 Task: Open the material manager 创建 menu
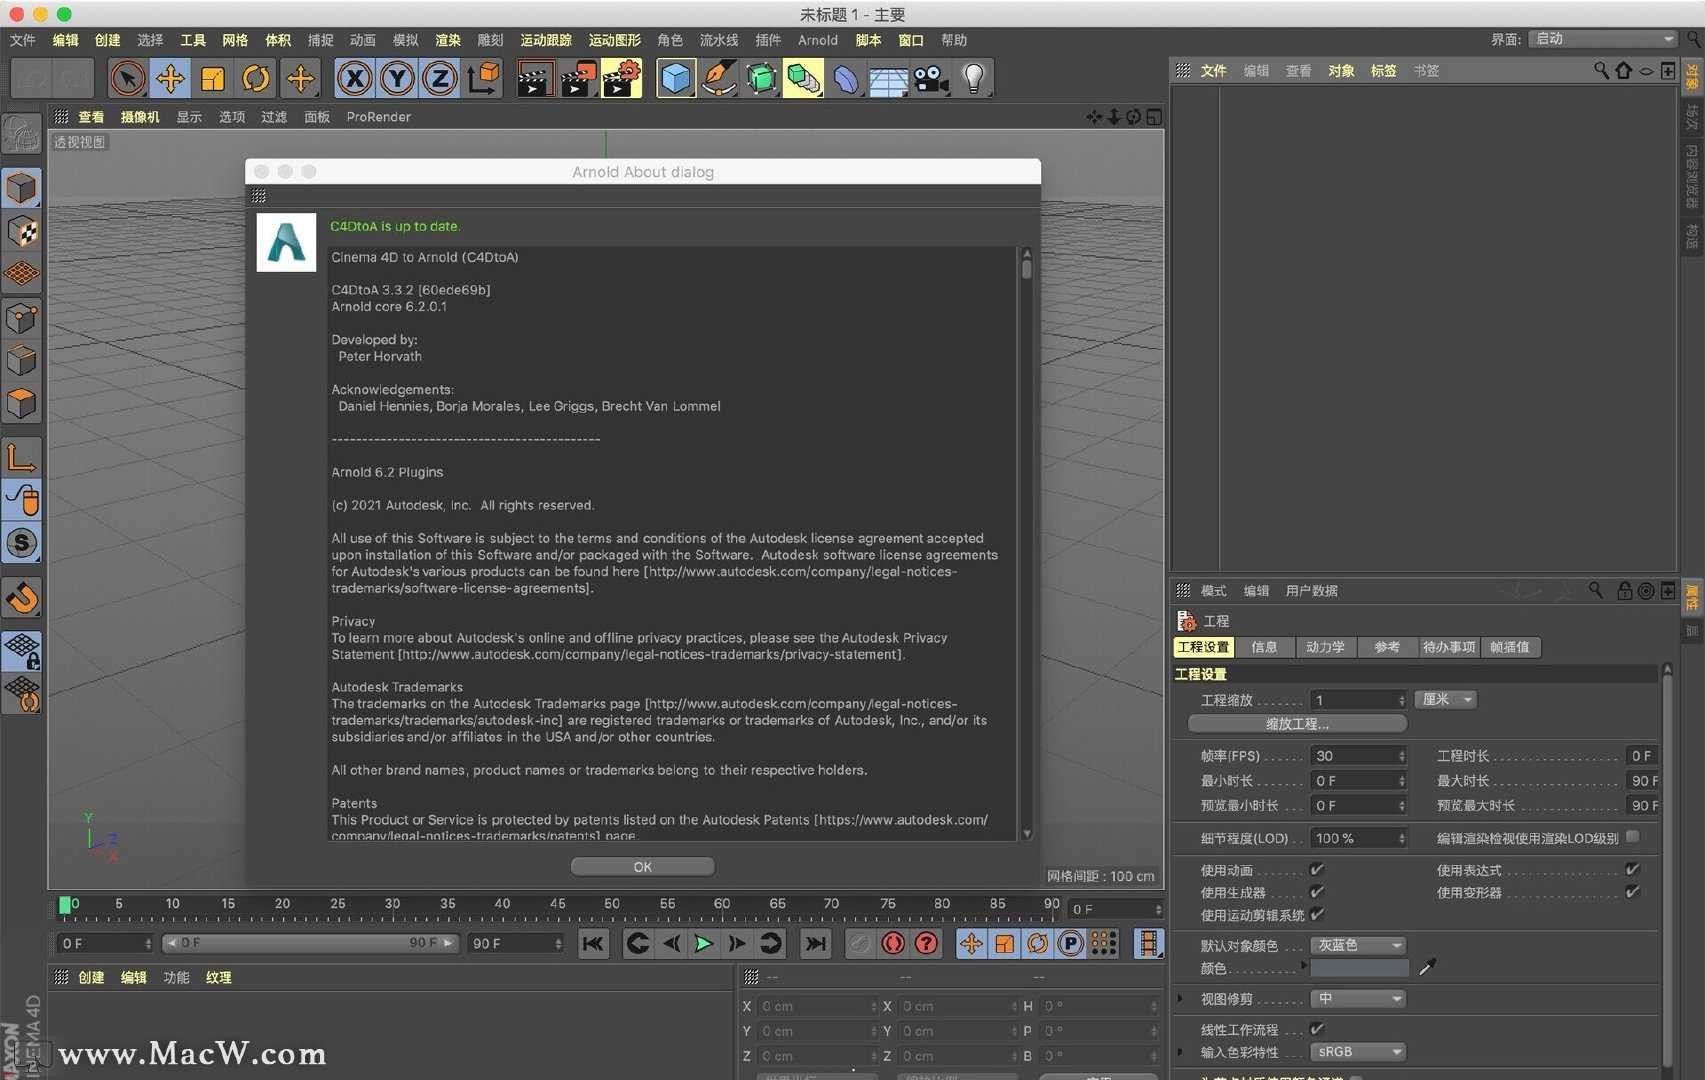pyautogui.click(x=91, y=977)
